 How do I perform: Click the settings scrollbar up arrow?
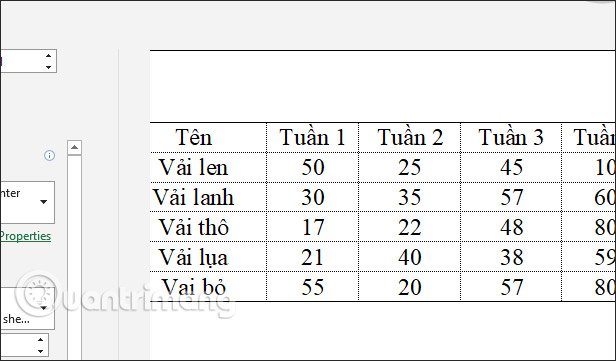tap(74, 148)
